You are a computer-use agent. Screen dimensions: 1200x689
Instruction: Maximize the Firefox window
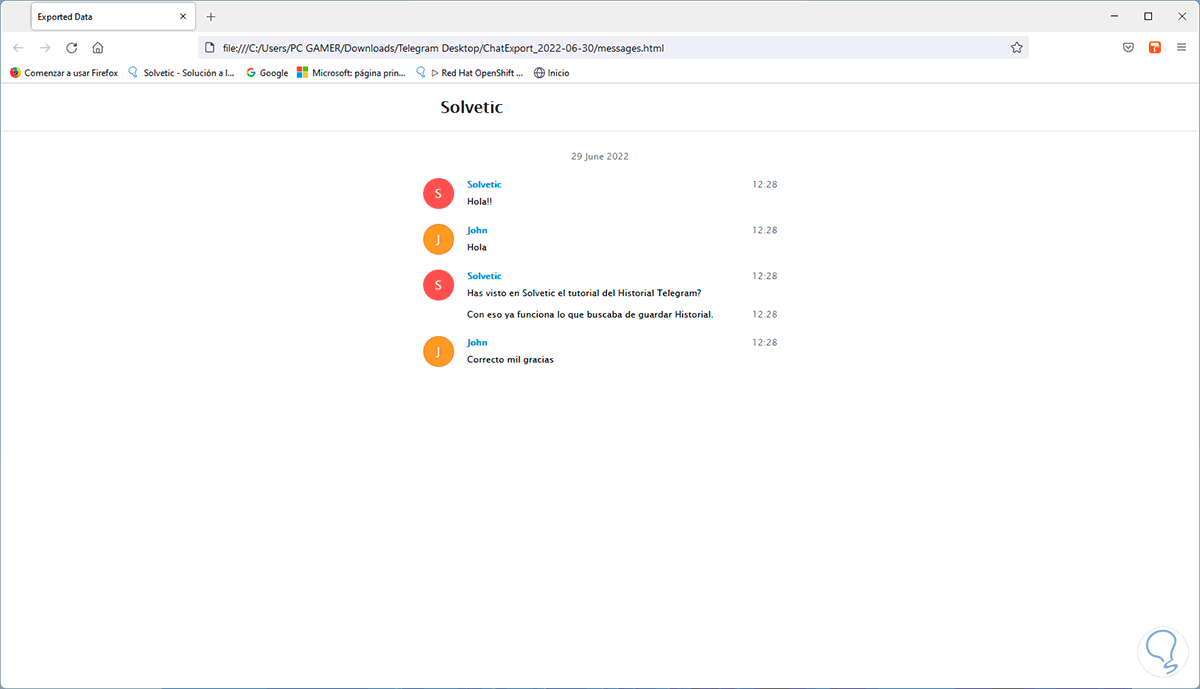[x=1148, y=17]
